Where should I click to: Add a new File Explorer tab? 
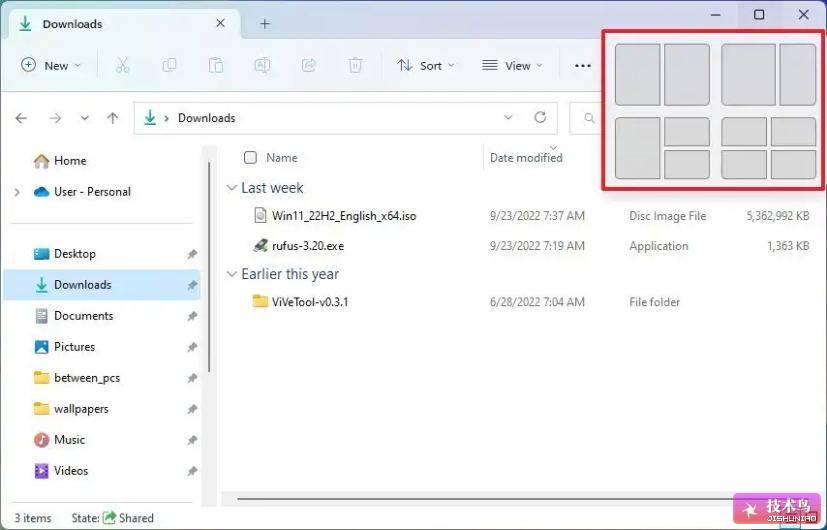pos(265,24)
